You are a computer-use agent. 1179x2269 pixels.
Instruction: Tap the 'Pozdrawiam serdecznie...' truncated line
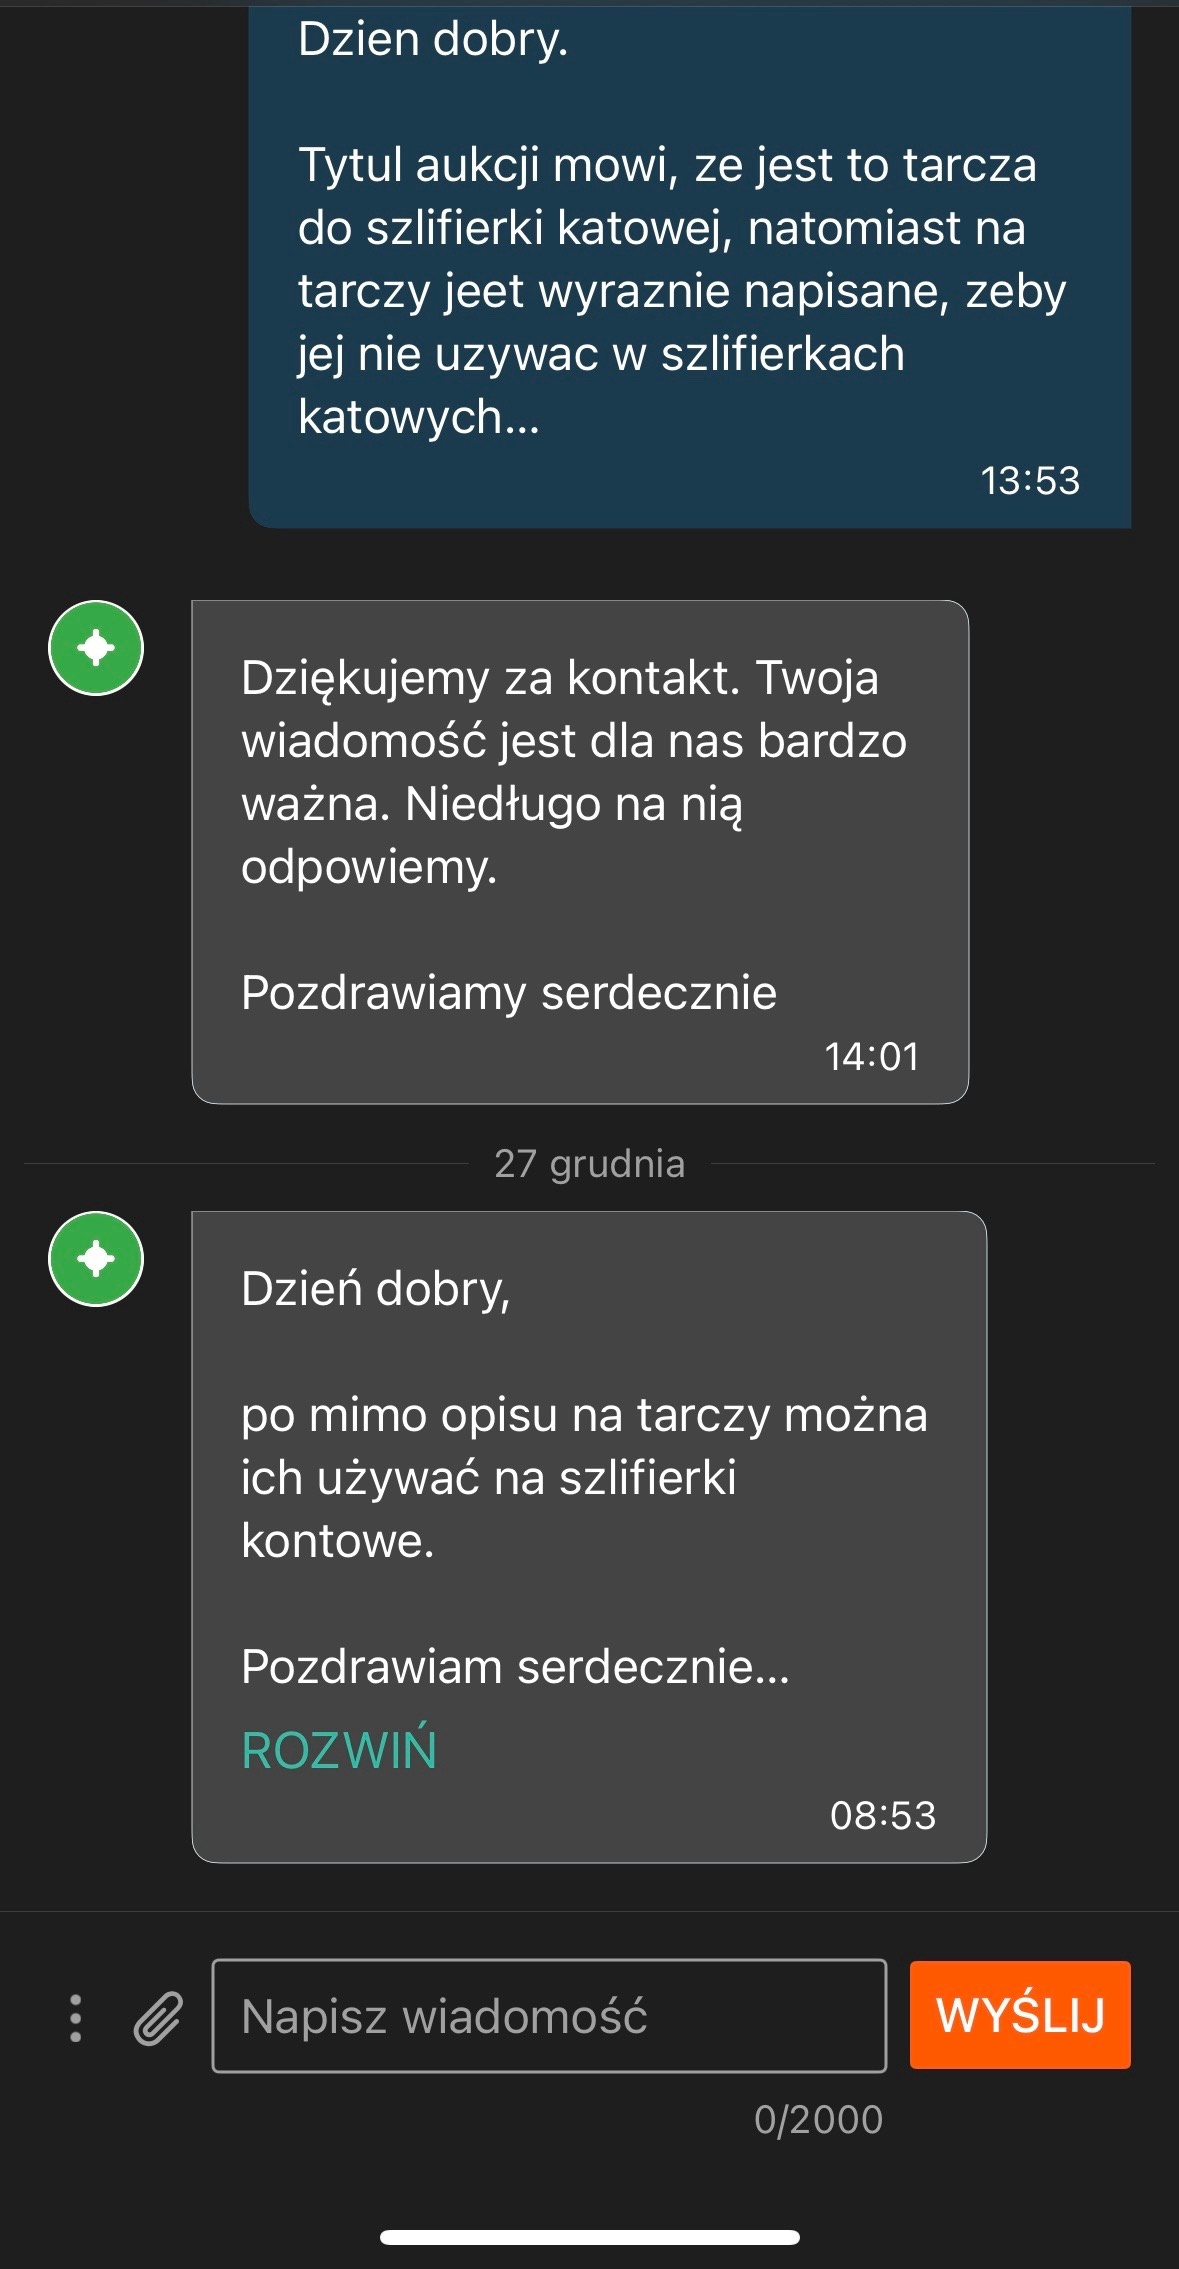515,1667
